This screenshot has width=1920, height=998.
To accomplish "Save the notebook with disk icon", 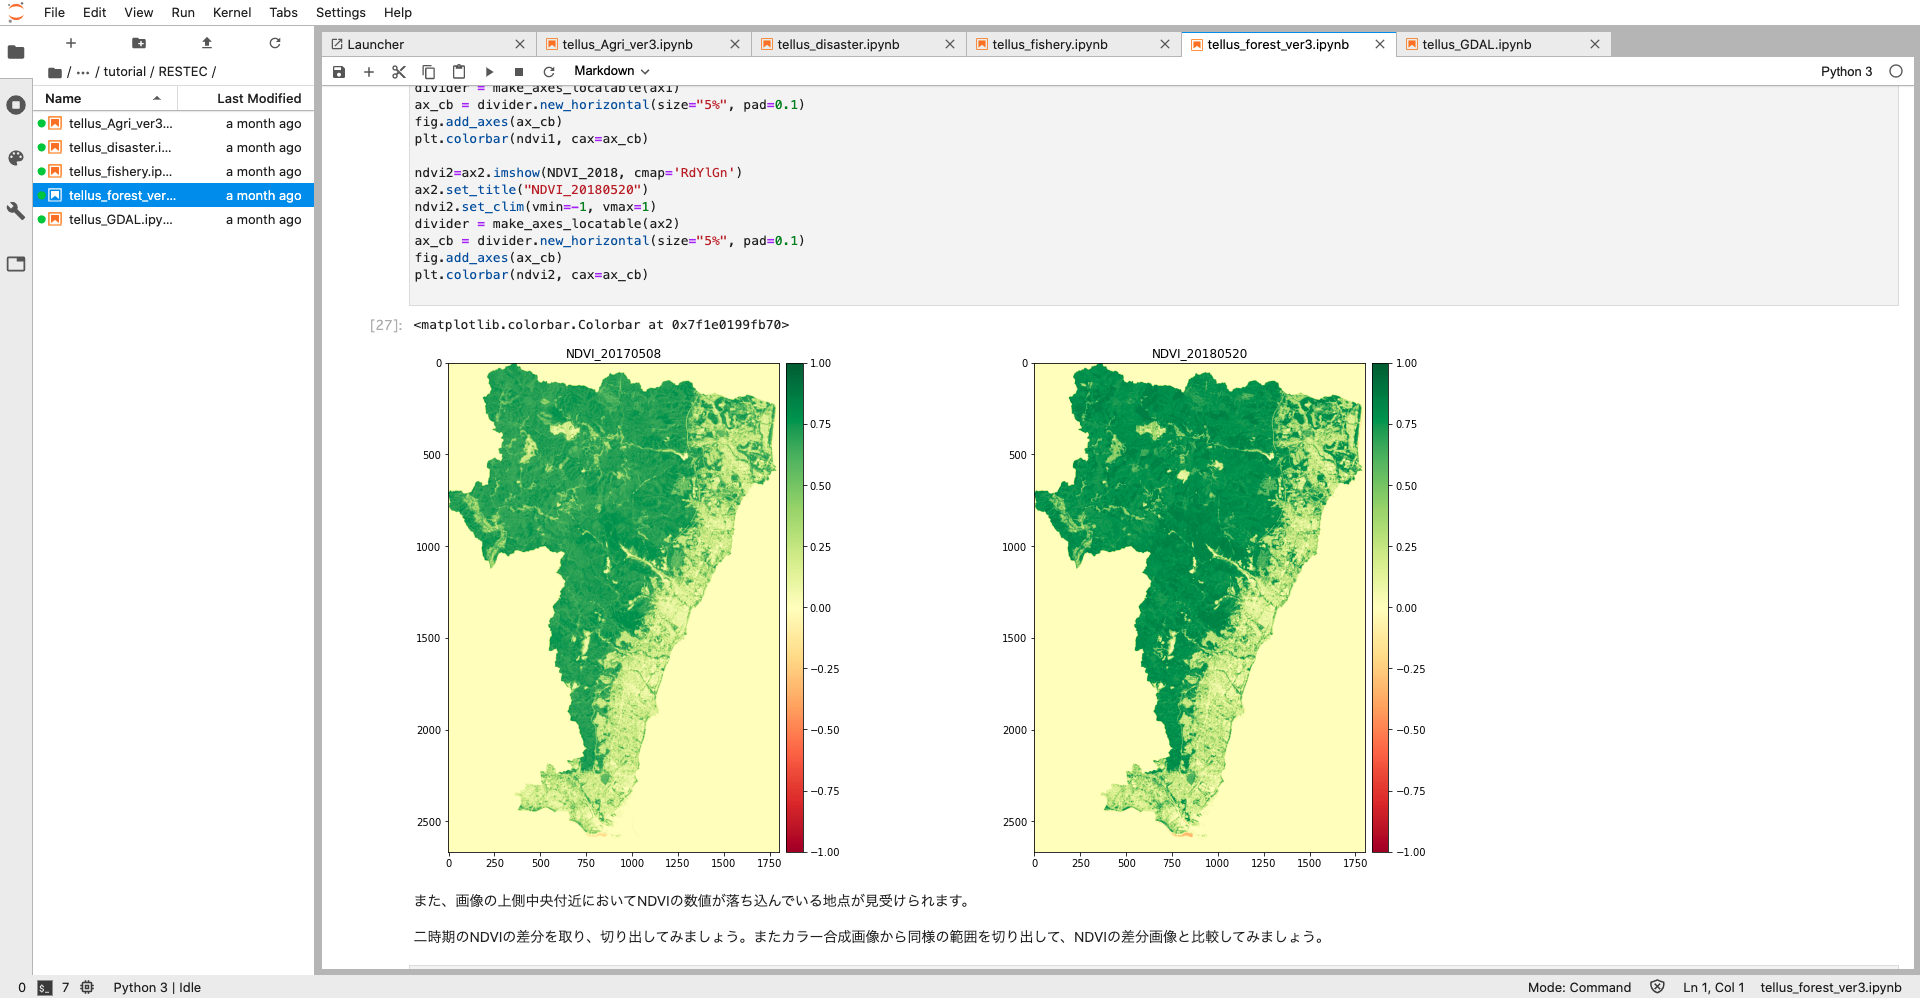I will click(339, 72).
